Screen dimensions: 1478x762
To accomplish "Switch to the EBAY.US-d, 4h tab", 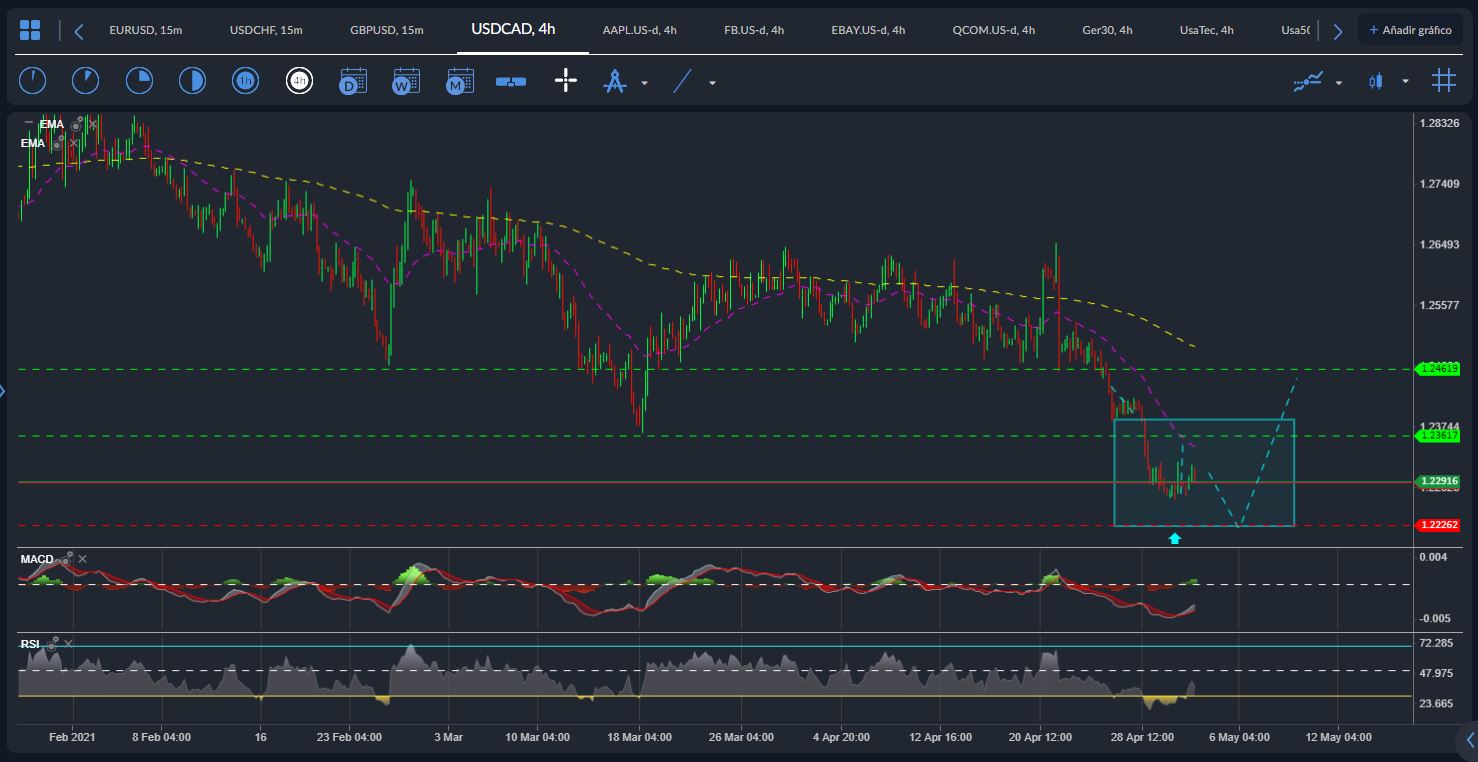I will [x=868, y=30].
